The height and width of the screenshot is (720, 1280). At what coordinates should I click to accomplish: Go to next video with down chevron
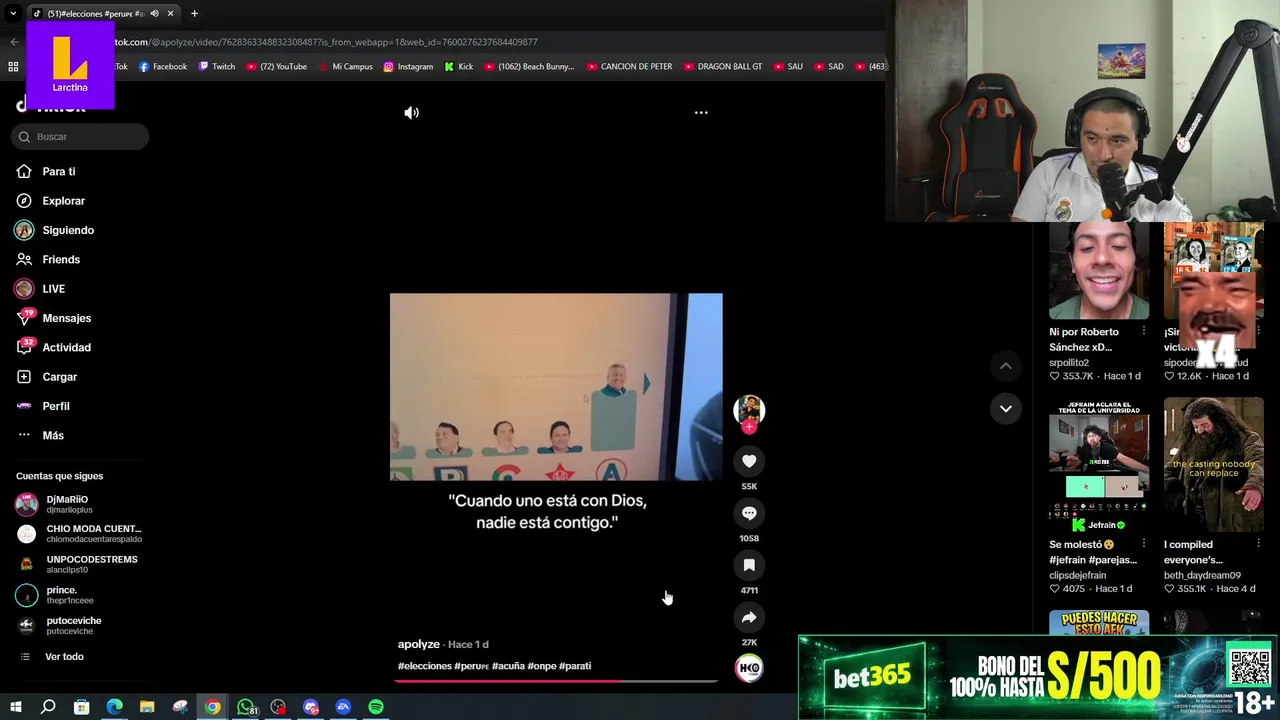[x=1006, y=408]
